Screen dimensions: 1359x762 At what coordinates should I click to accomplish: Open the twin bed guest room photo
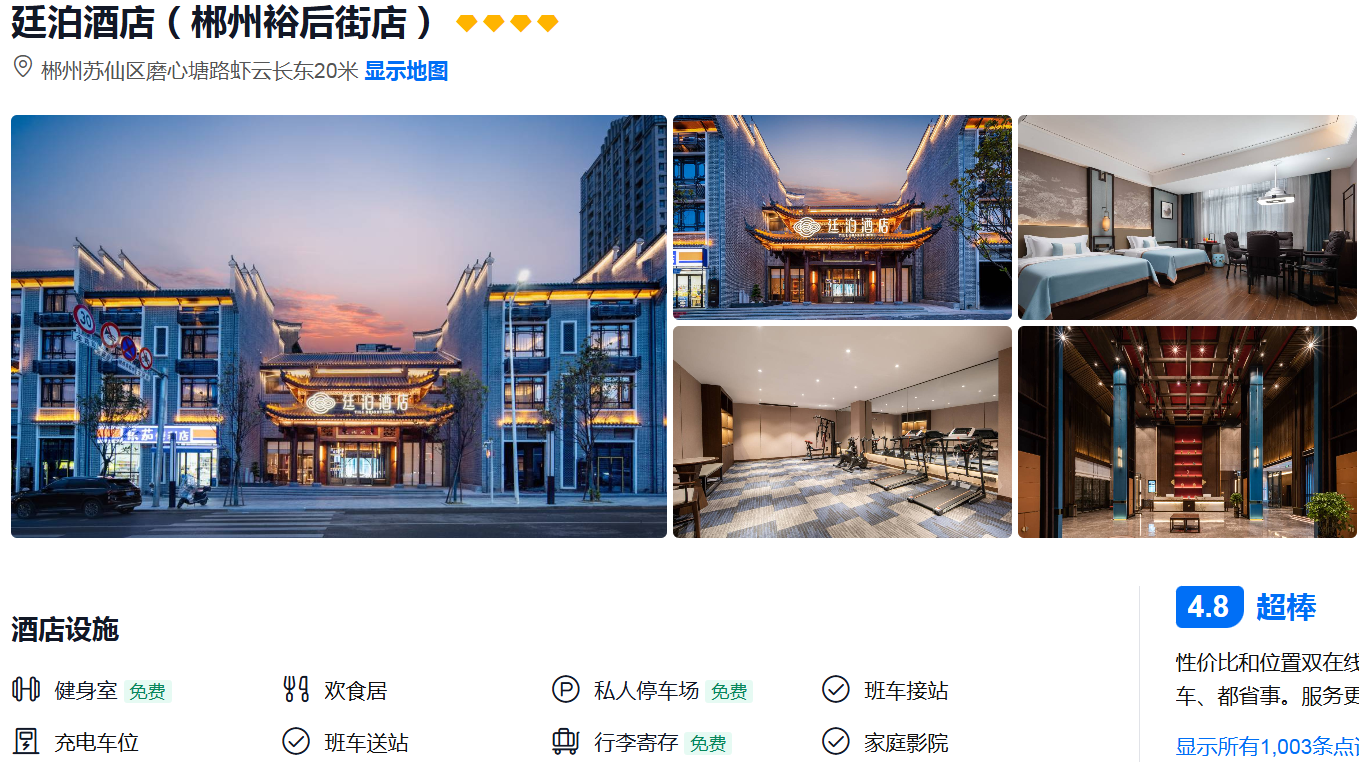tap(1187, 217)
